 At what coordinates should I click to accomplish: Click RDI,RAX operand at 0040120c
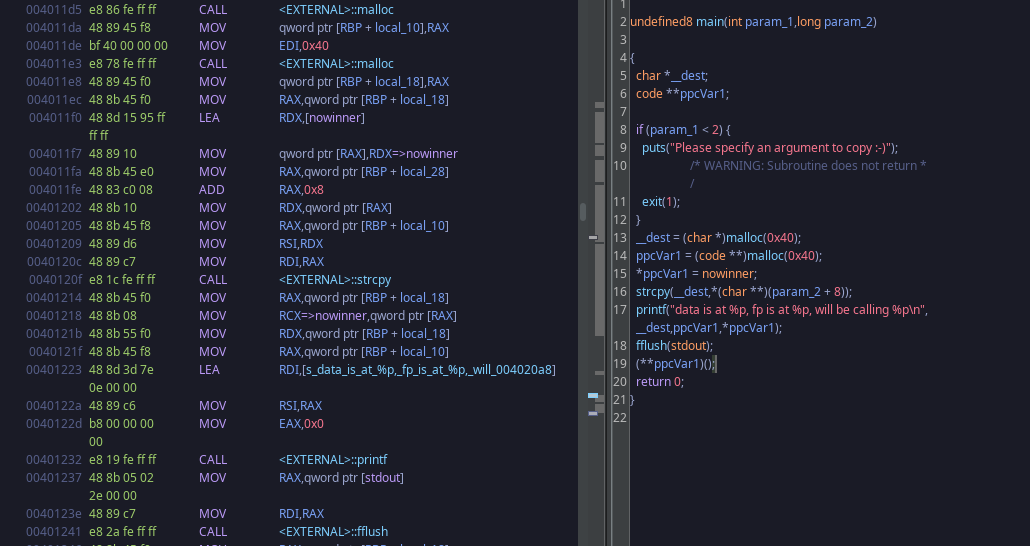point(302,262)
